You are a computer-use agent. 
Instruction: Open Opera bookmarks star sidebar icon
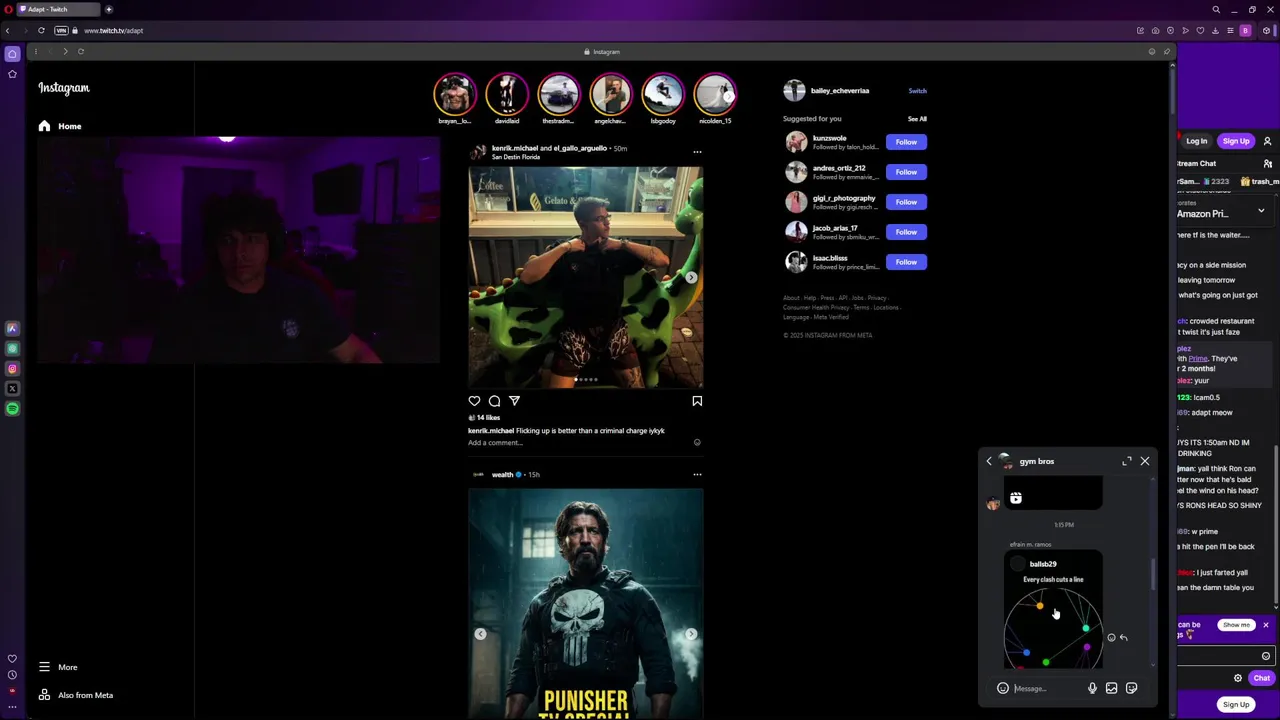click(12, 74)
